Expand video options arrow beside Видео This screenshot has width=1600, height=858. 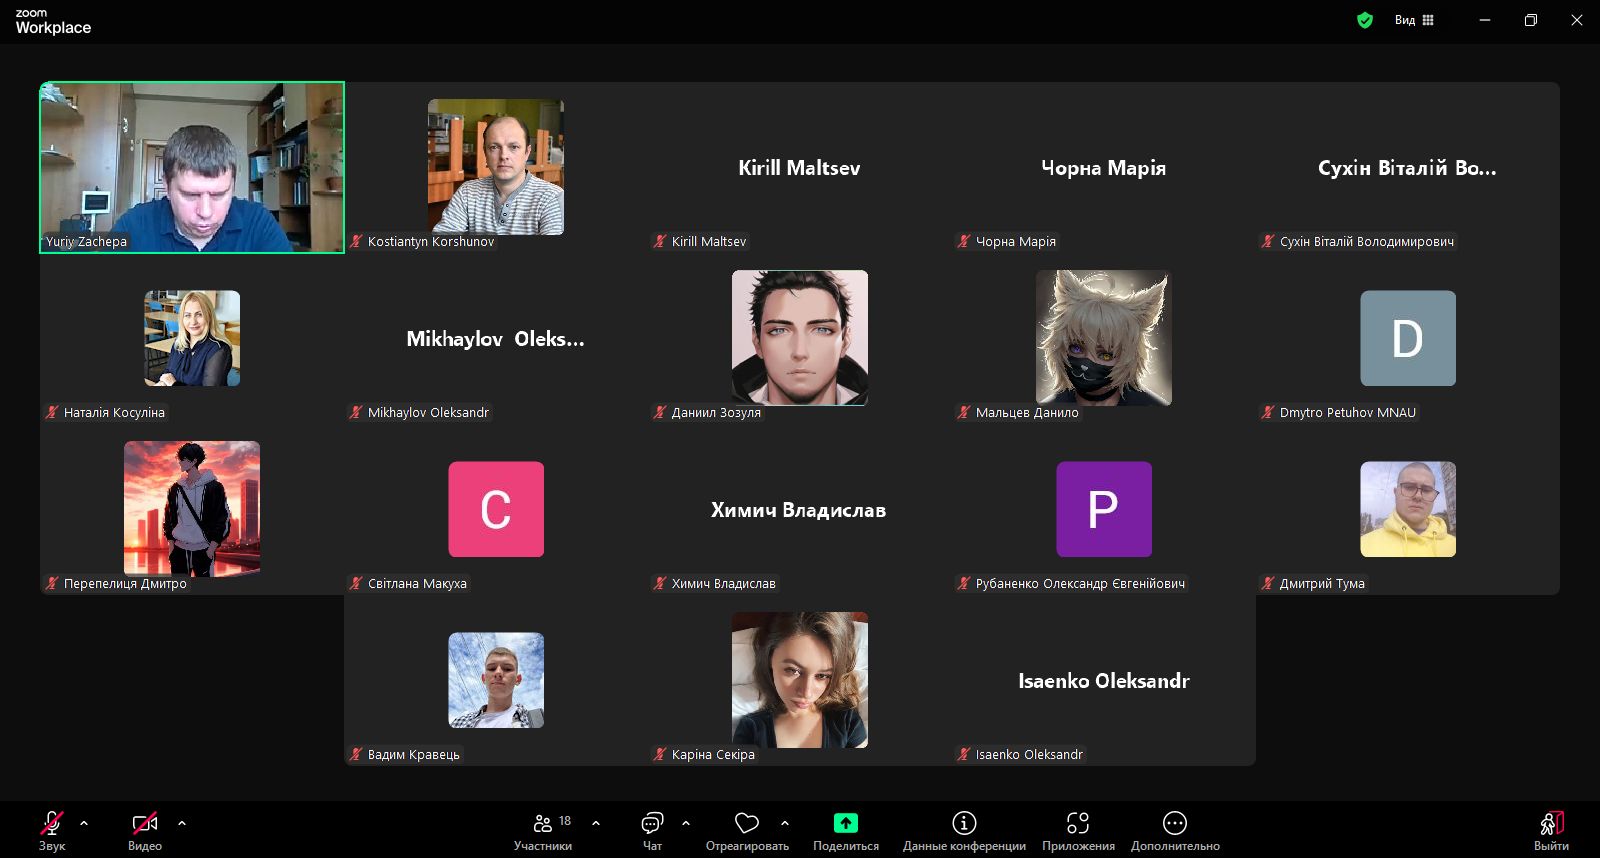click(x=182, y=823)
